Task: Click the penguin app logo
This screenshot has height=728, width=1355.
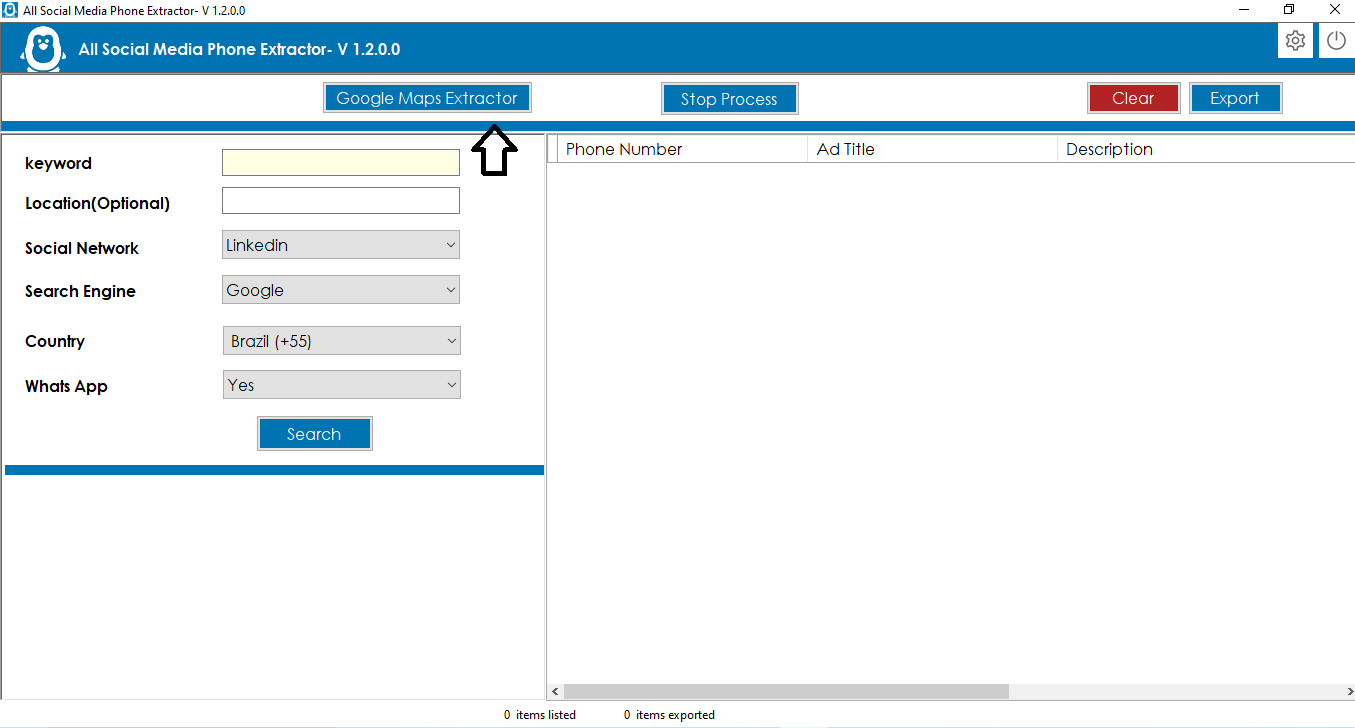Action: [42, 49]
